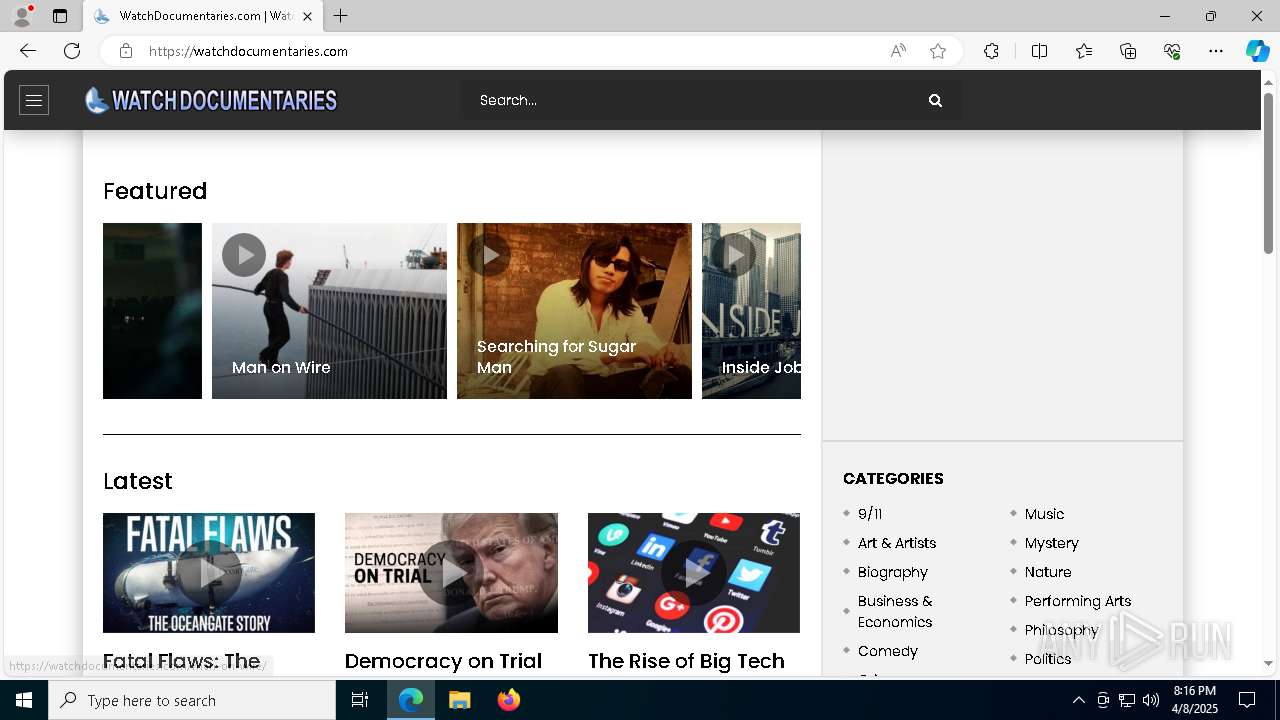Open the volume control
Screen dimensions: 1280x720
pos(1151,700)
